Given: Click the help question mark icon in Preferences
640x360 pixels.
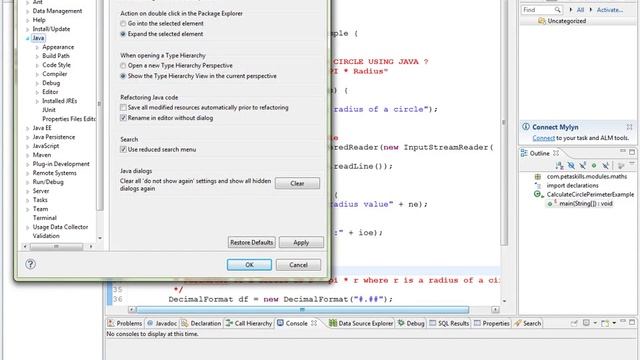Looking at the screenshot, I should 30,264.
